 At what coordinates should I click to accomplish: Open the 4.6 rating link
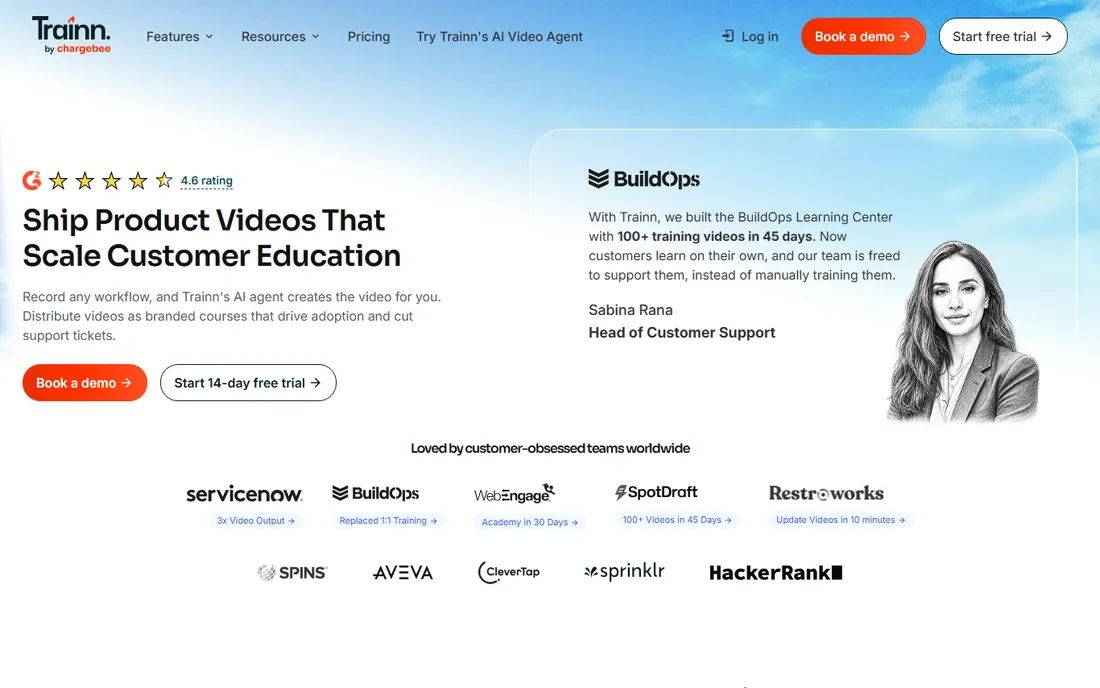click(206, 181)
